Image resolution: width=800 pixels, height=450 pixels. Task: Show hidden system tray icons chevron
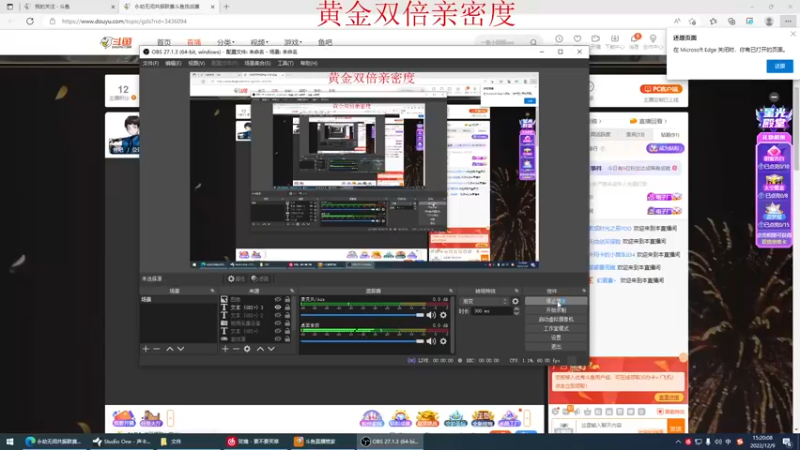[x=678, y=442]
